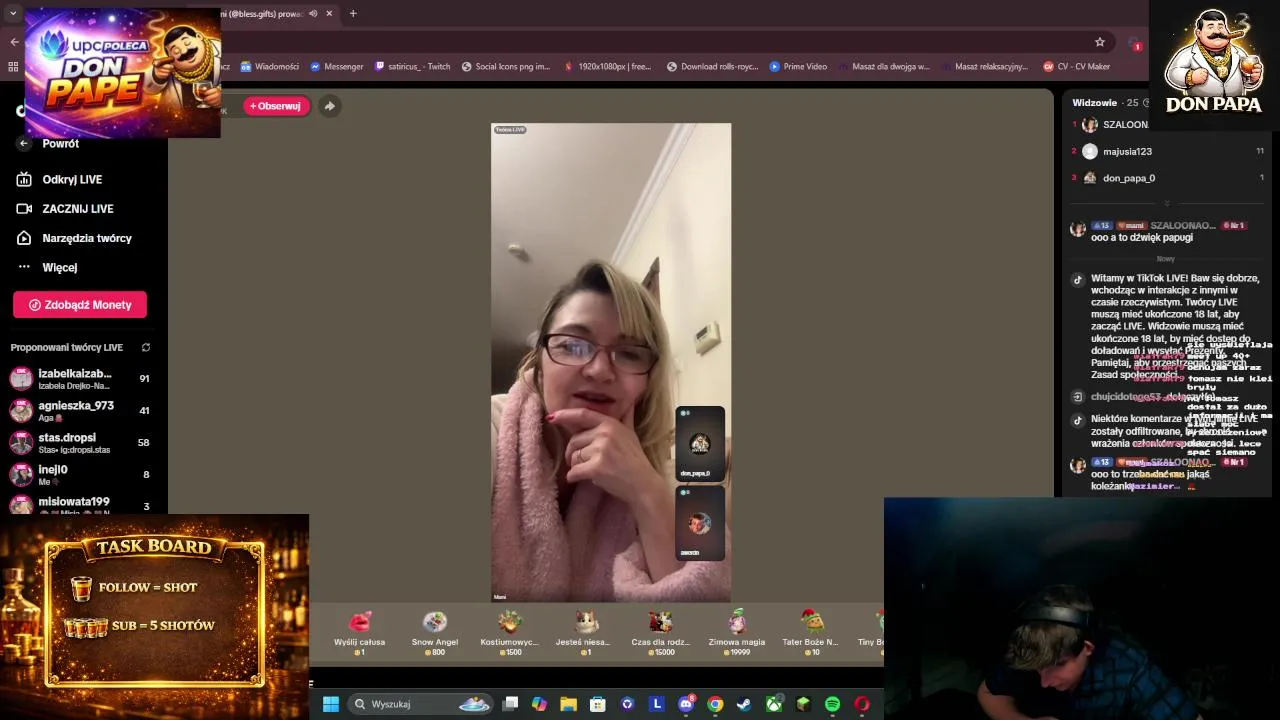Open Opera browser from the taskbar

point(862,704)
